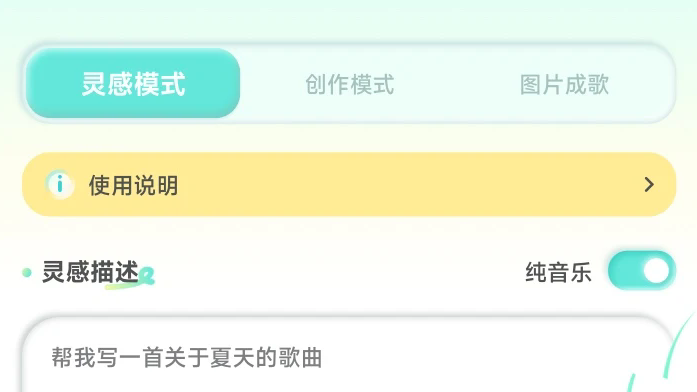Open the yellow 使用说明 banner

point(349,184)
